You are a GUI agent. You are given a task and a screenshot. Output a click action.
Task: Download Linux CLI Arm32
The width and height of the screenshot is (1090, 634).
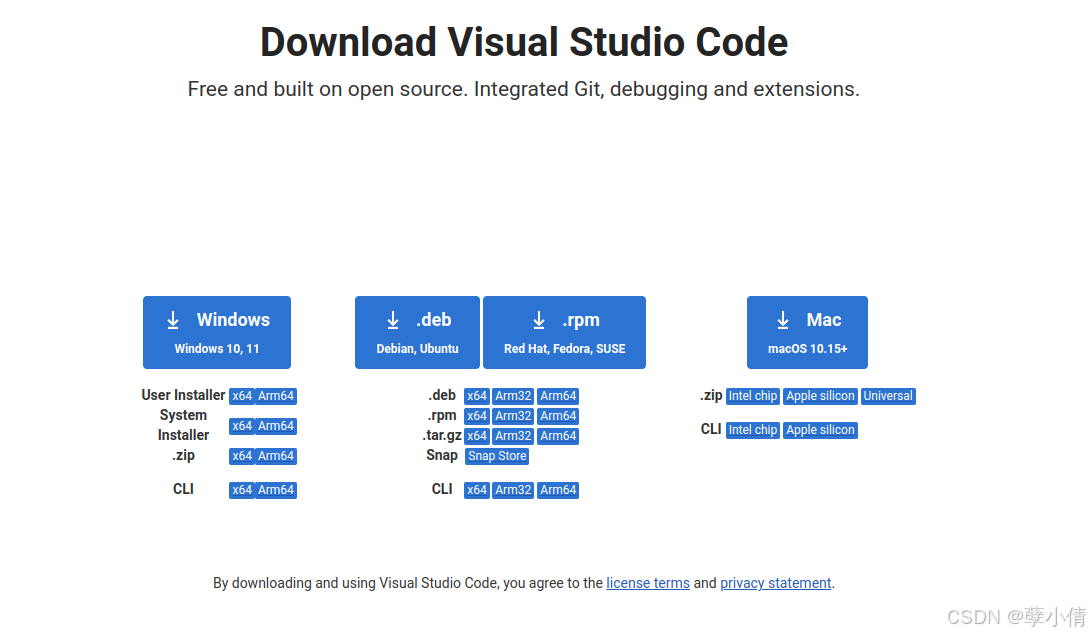pyautogui.click(x=513, y=490)
